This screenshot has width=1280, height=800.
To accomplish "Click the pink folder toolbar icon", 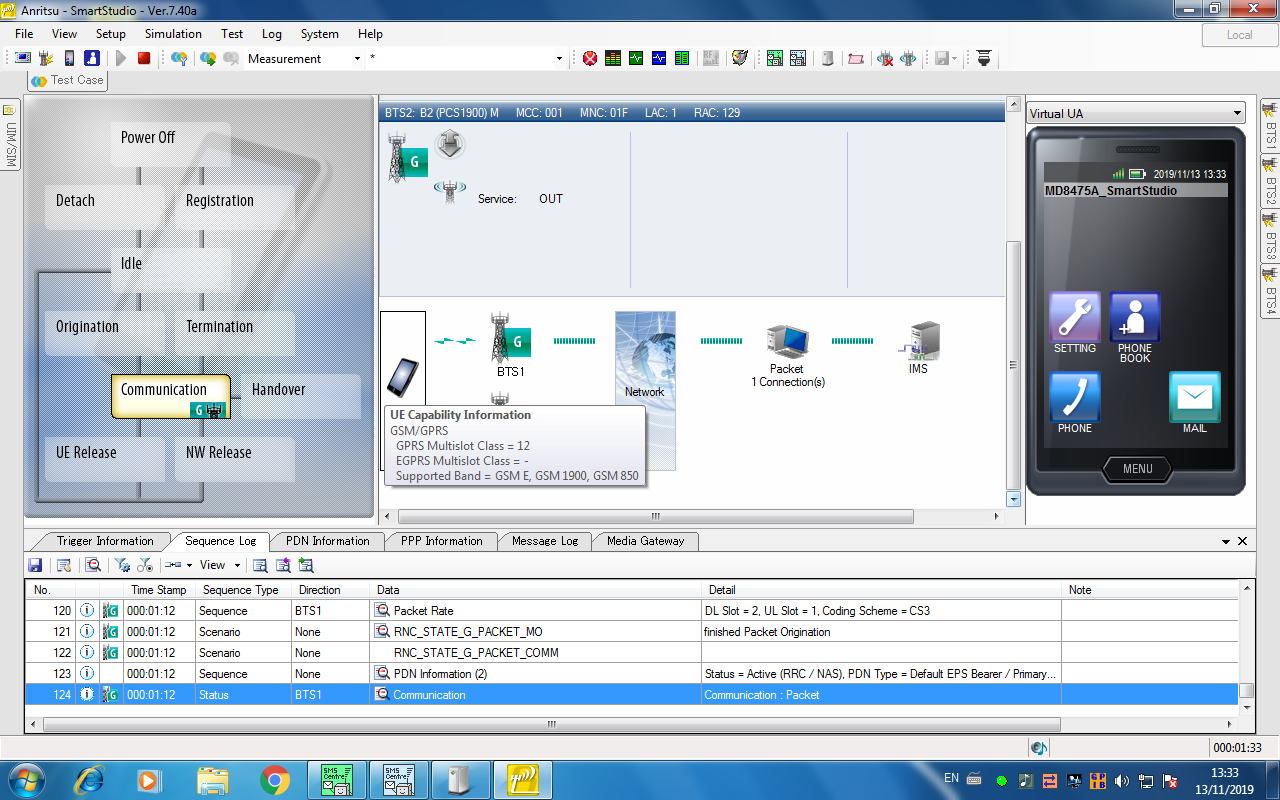I will tap(856, 58).
